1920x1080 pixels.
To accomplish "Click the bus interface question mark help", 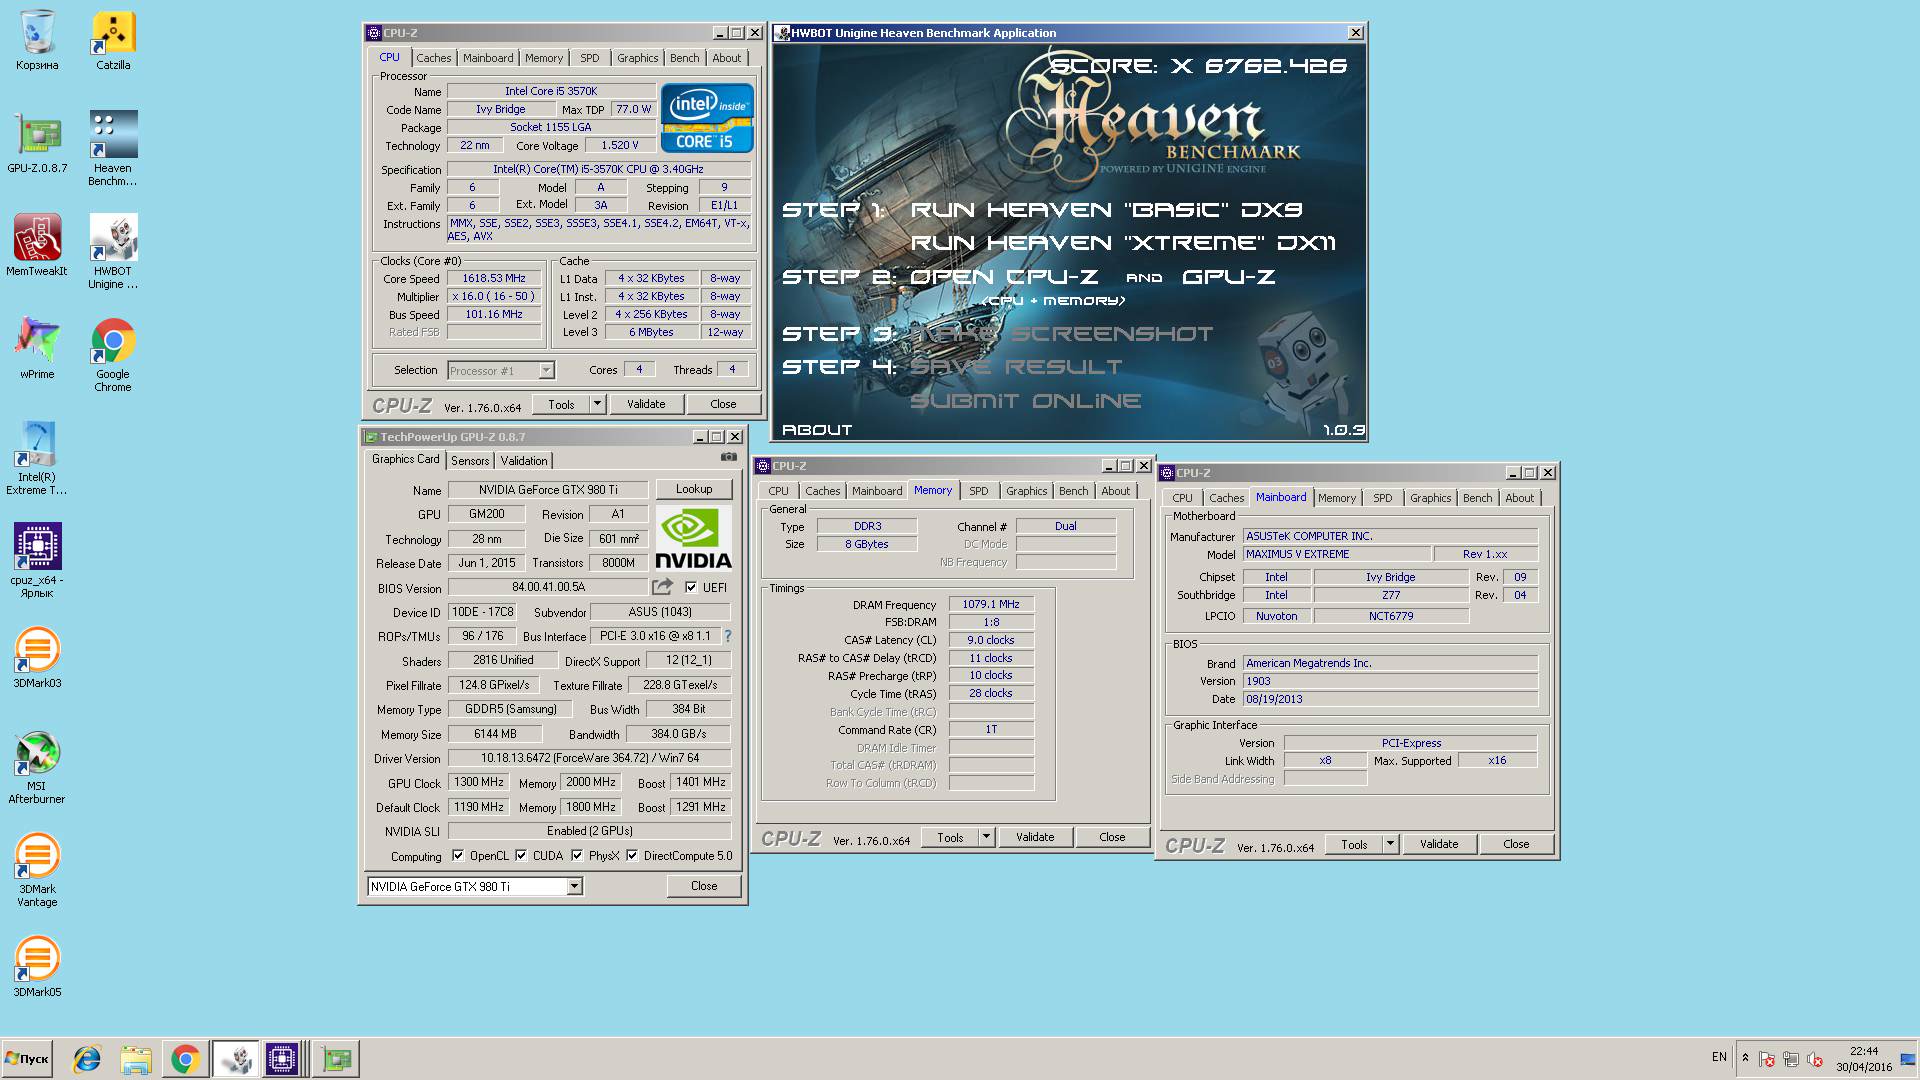I will point(727,636).
